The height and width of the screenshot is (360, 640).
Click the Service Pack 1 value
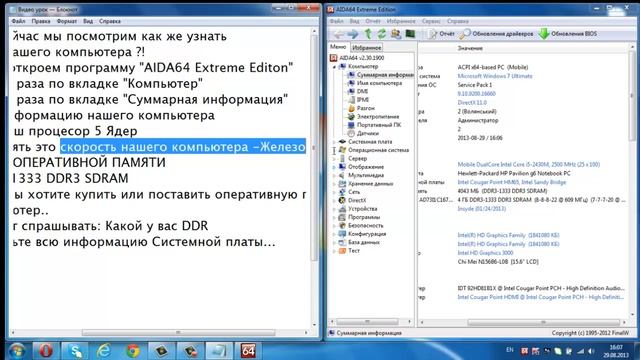475,85
